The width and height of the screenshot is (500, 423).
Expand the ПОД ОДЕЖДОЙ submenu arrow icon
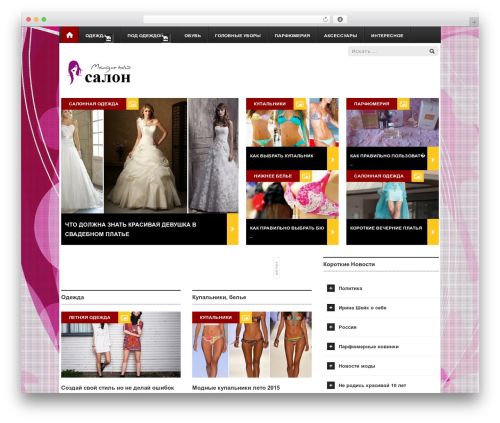(166, 39)
